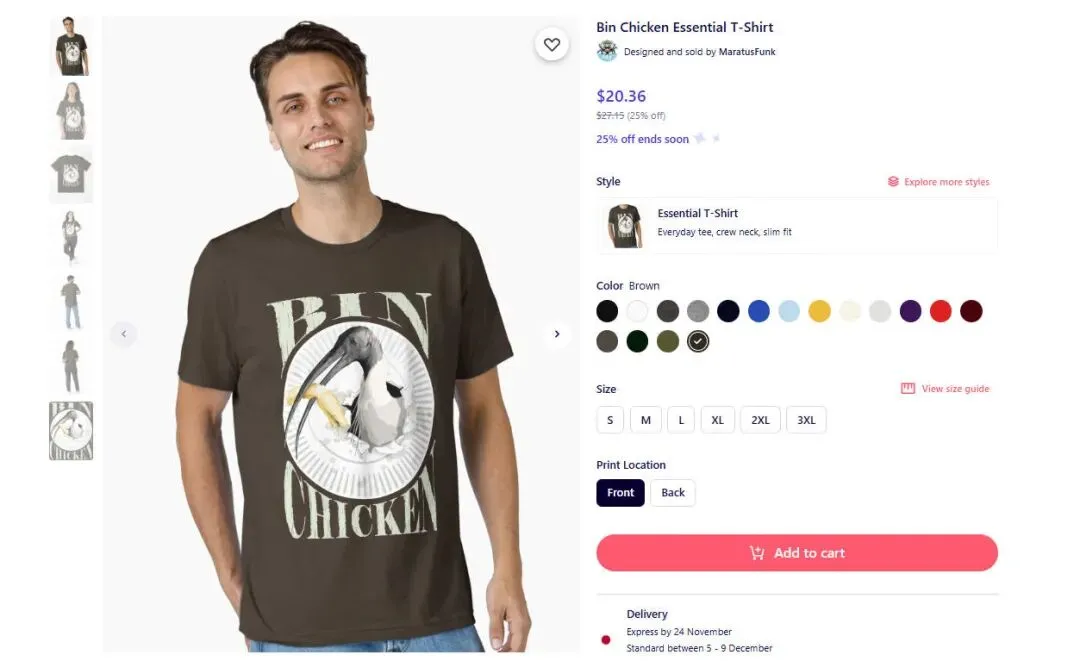The width and height of the screenshot is (1080, 661).
Task: Select Front print location
Action: [x=621, y=492]
